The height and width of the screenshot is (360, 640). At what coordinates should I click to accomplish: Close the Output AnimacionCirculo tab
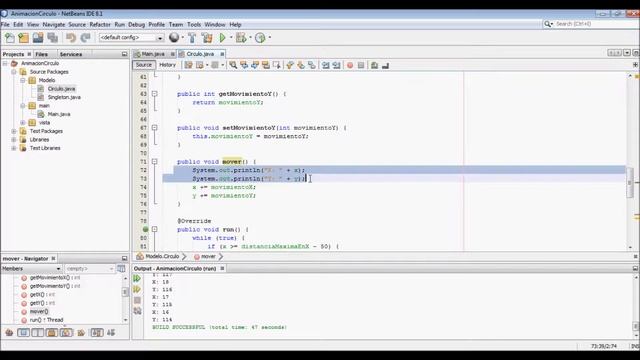click(x=222, y=268)
